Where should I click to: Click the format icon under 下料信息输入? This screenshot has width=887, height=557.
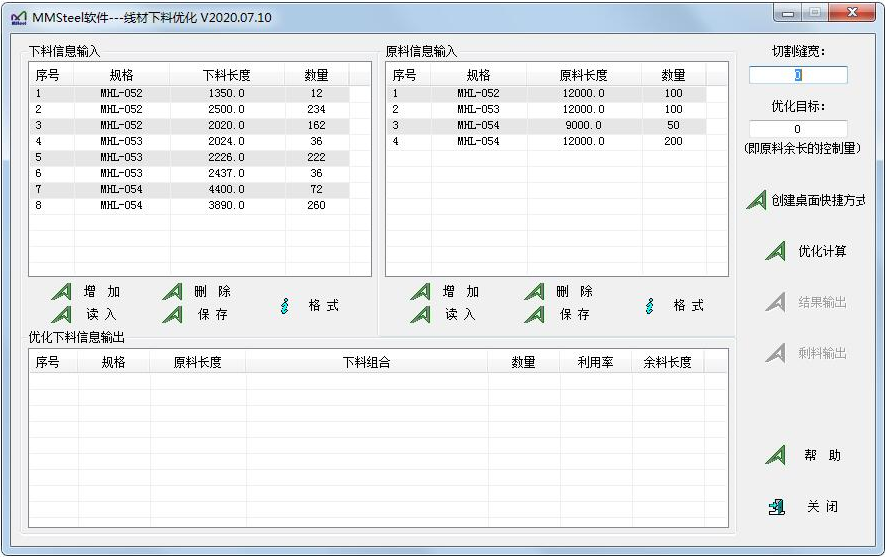pos(285,306)
